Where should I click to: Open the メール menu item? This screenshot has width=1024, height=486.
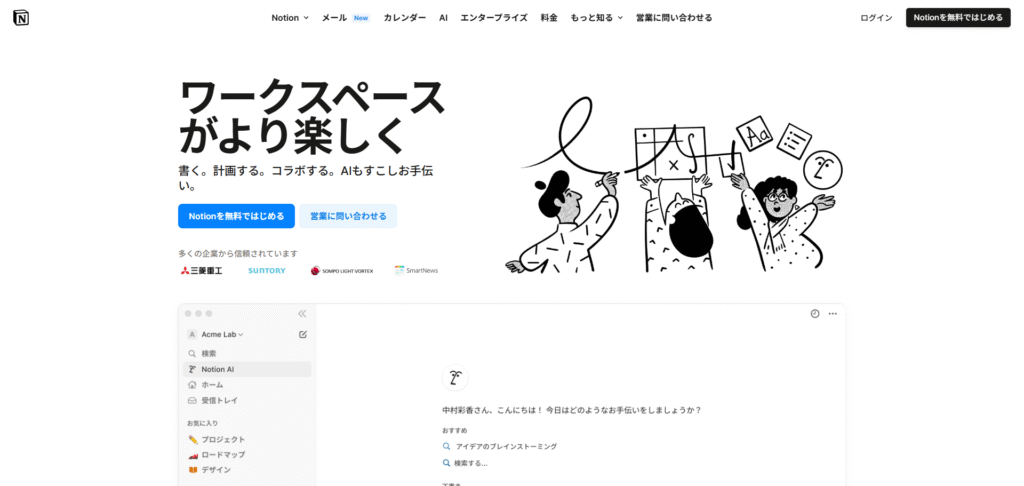(345, 18)
